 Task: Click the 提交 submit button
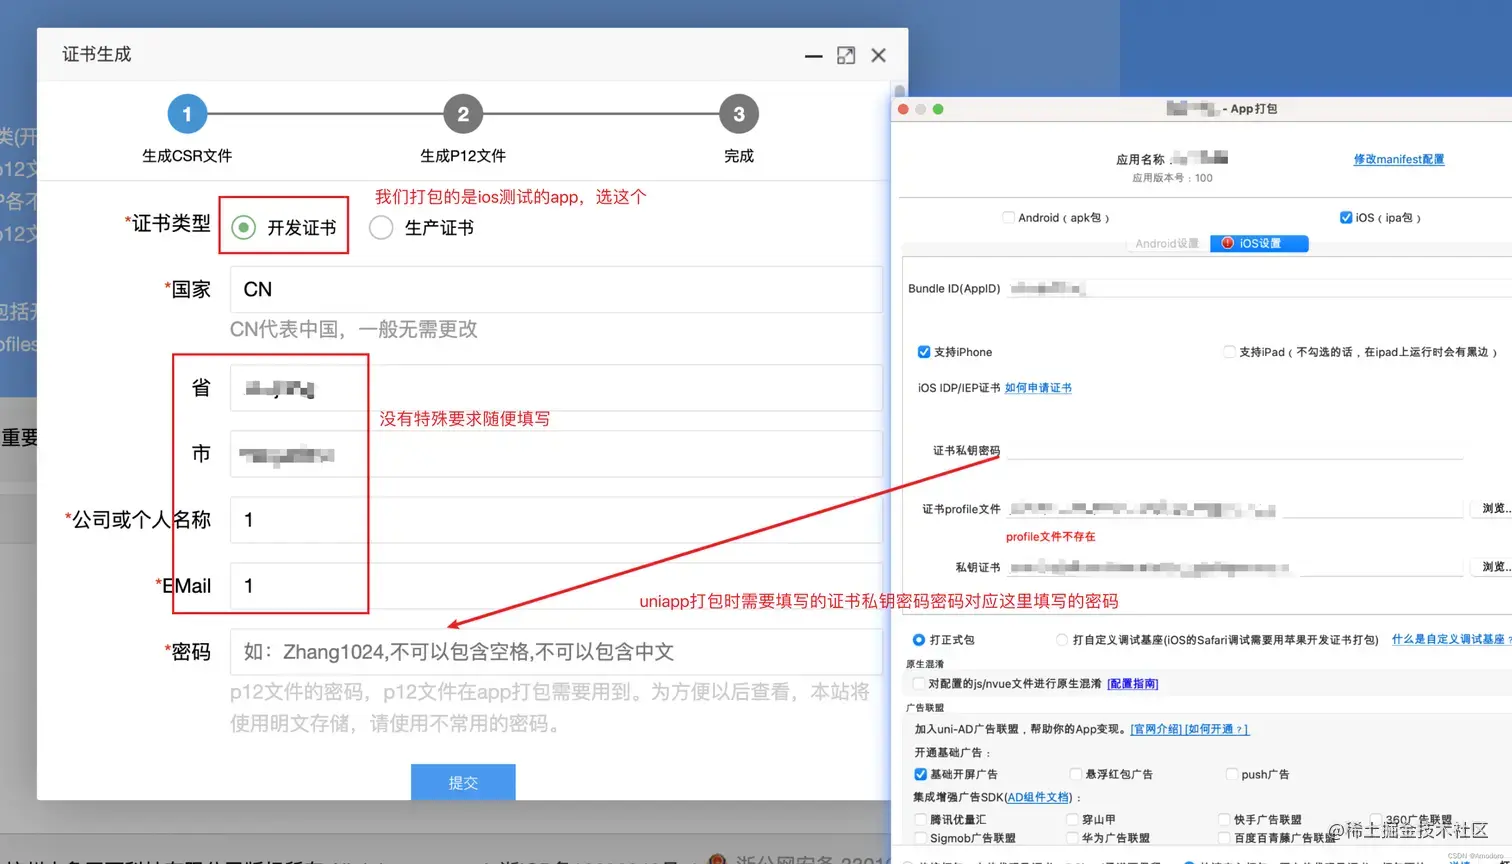coord(463,782)
